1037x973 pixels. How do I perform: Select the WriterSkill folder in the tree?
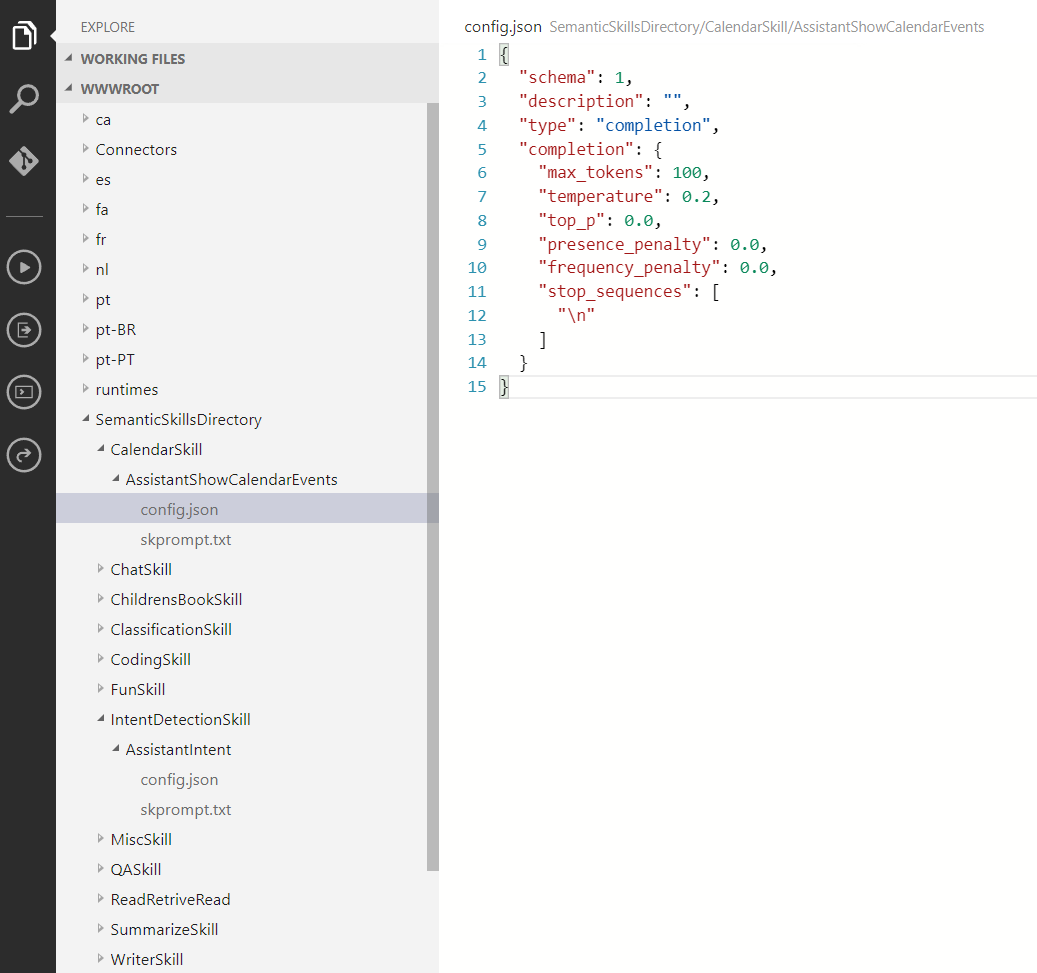click(146, 959)
